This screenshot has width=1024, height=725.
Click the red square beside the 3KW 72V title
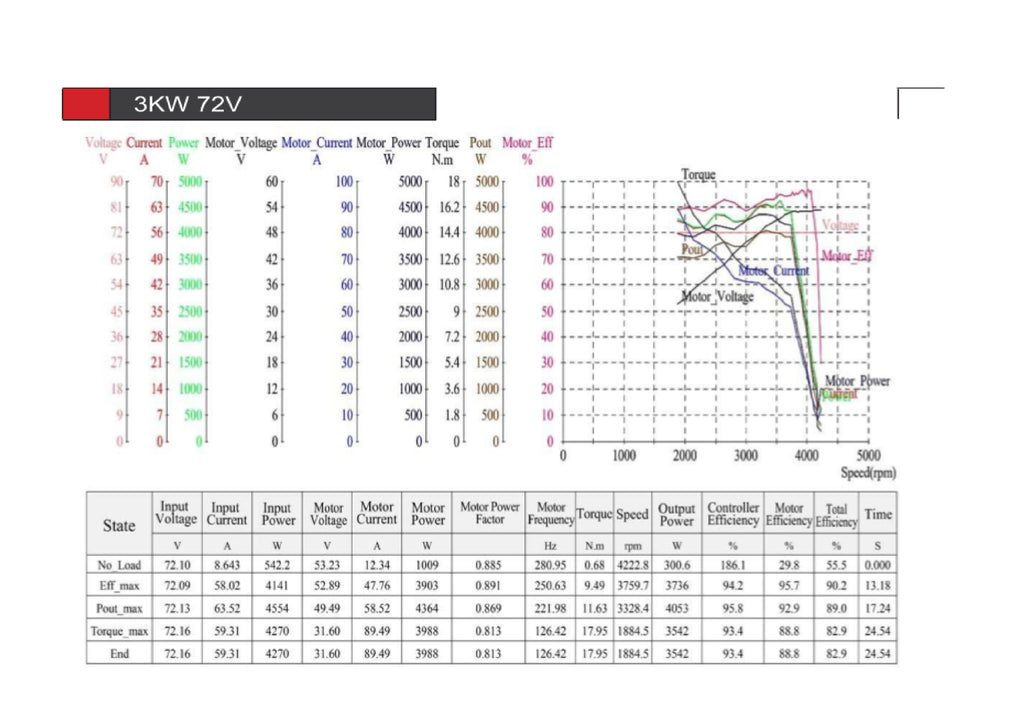click(86, 104)
